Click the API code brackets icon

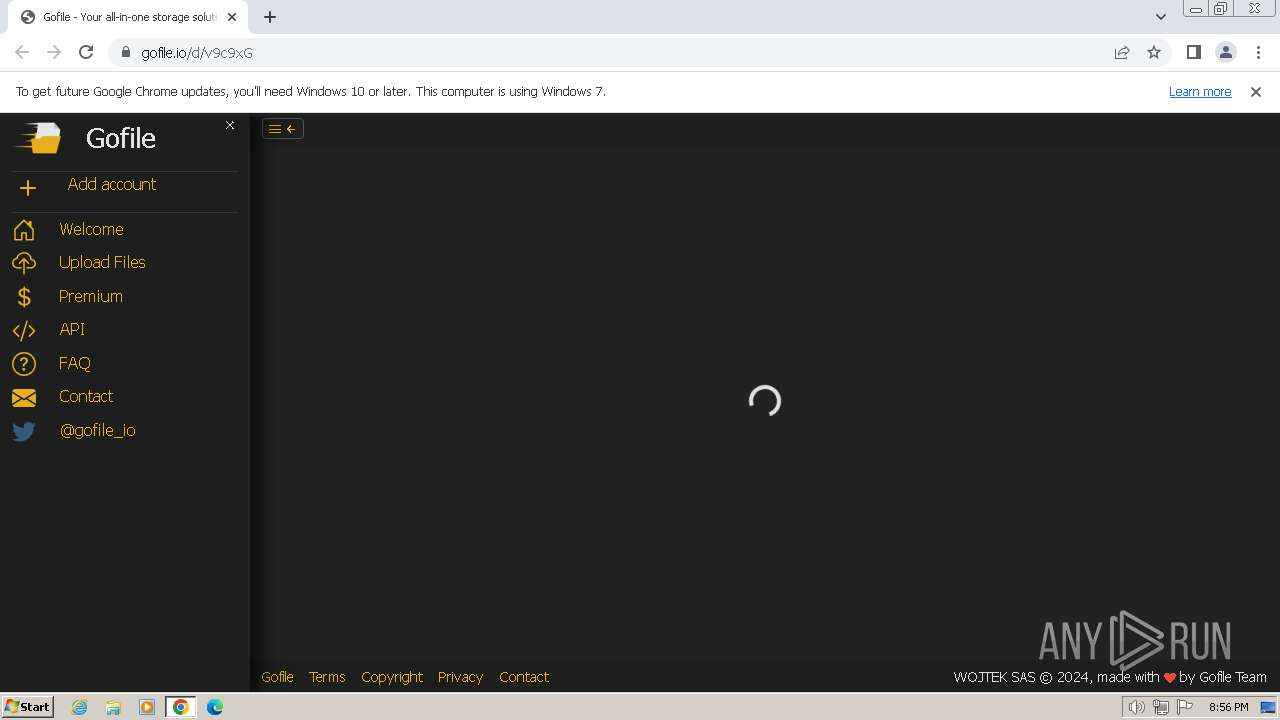(x=24, y=330)
